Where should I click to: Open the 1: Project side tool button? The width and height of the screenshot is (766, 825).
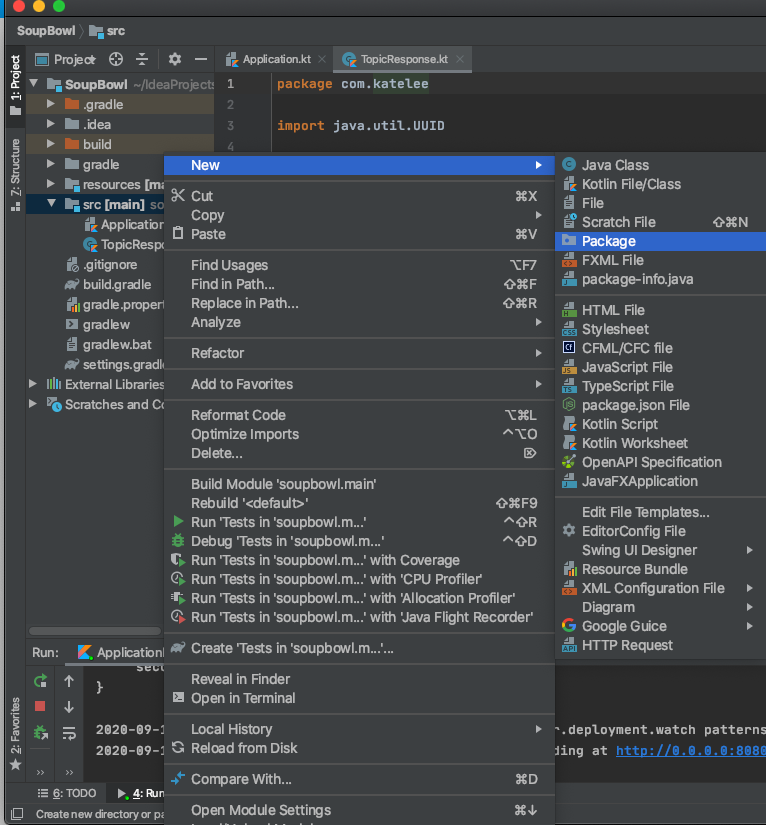click(15, 85)
